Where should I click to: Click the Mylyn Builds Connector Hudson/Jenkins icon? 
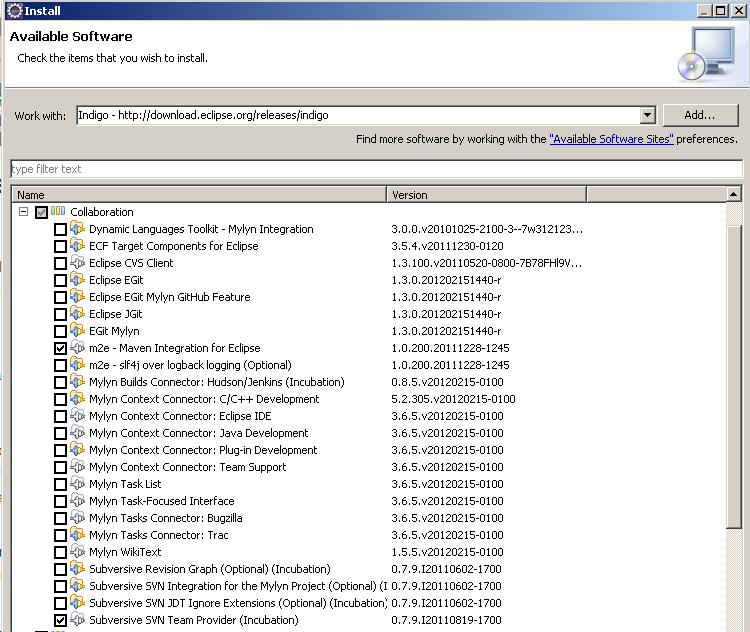[77, 381]
